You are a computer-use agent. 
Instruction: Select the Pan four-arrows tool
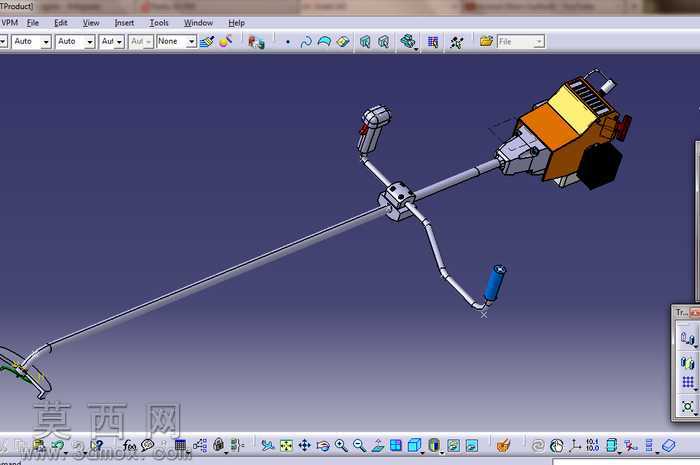pos(304,445)
